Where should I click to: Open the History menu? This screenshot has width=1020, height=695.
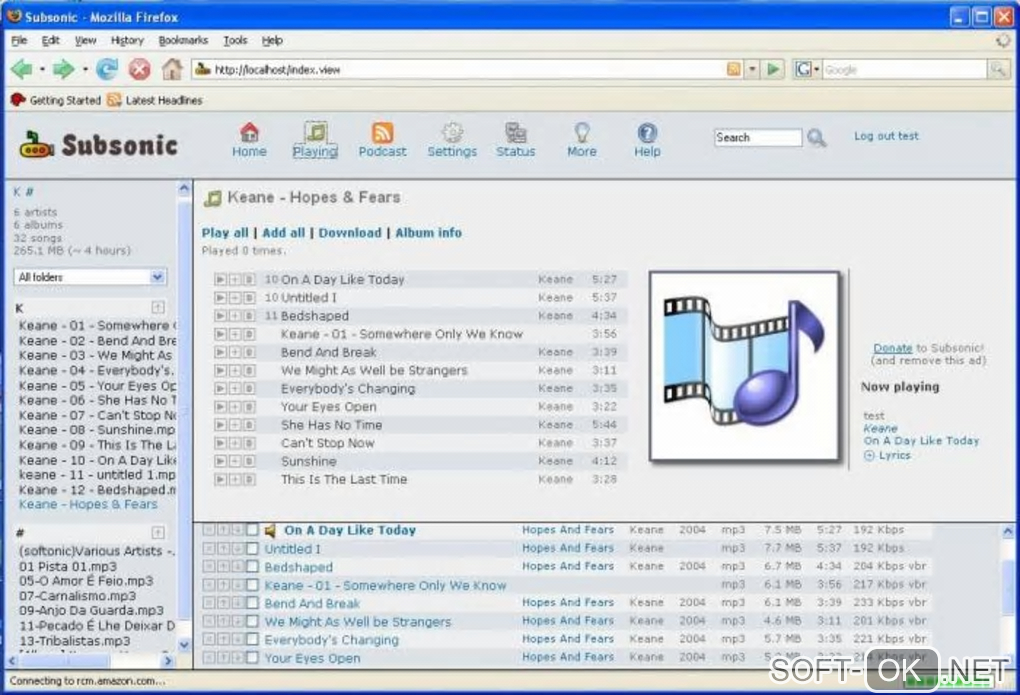pyautogui.click(x=127, y=40)
